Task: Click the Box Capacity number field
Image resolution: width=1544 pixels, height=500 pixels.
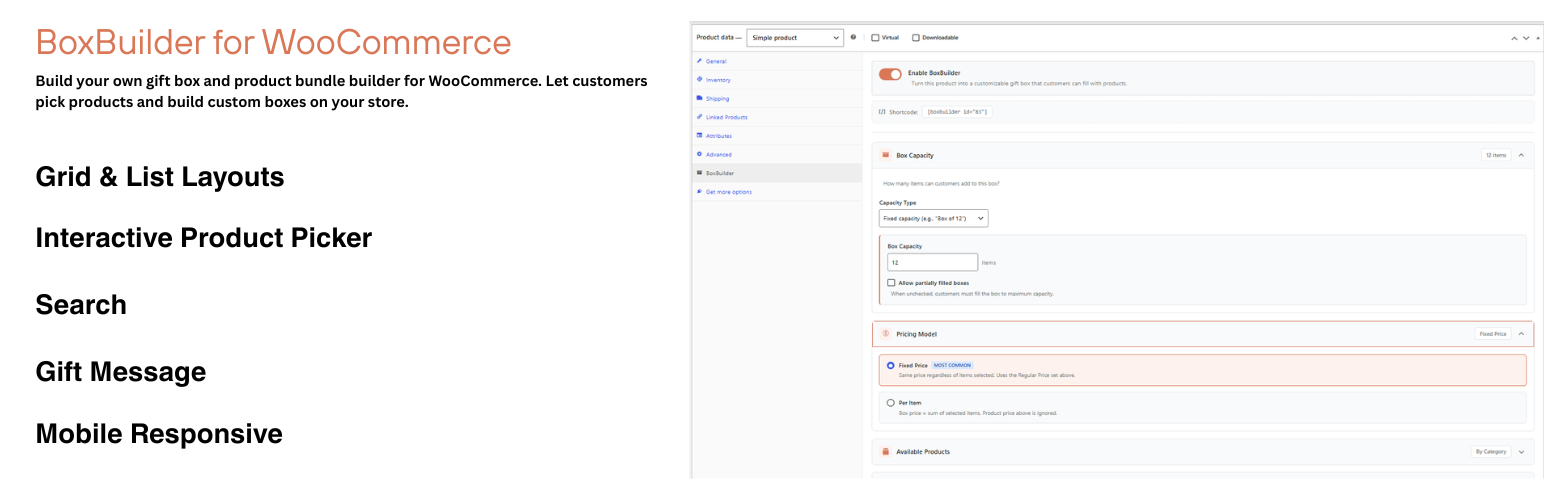Action: [933, 262]
